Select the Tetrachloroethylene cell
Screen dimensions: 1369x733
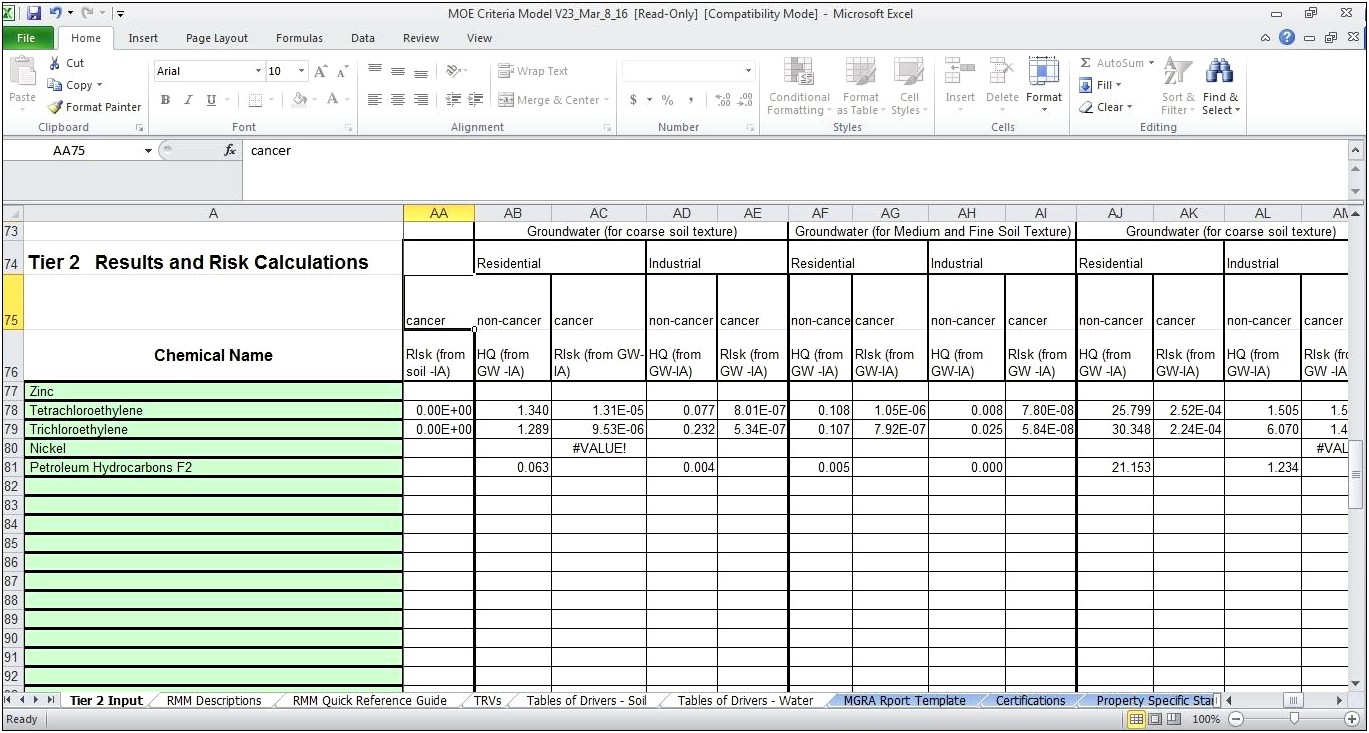coord(213,411)
